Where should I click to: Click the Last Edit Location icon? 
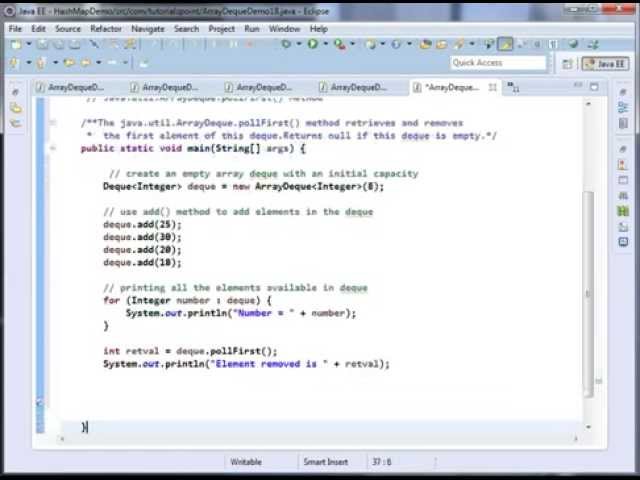69,62
